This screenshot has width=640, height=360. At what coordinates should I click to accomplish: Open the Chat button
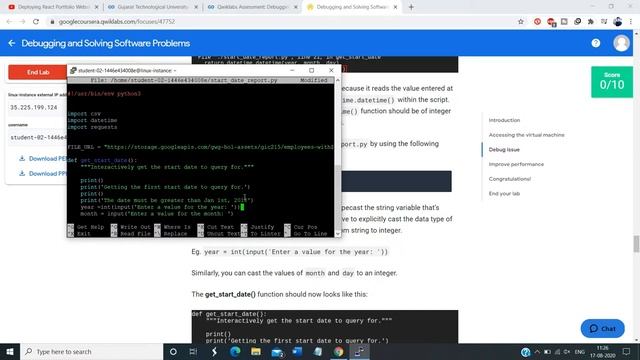tap(602, 329)
